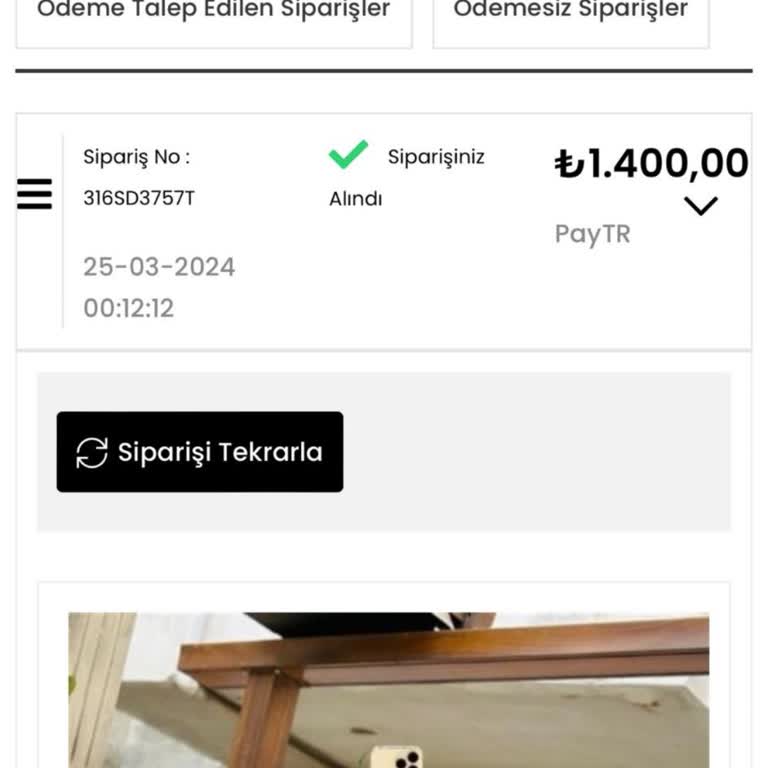
Task: Click the order total 1.400,00 amount
Action: (x=667, y=164)
